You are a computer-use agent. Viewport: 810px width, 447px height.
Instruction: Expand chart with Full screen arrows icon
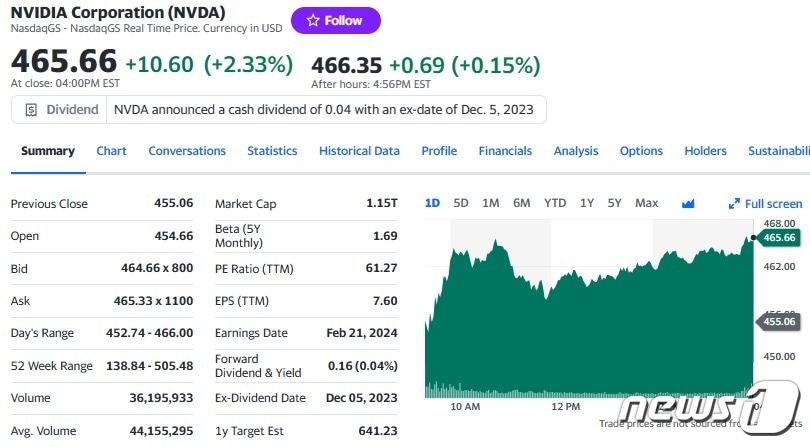point(734,203)
